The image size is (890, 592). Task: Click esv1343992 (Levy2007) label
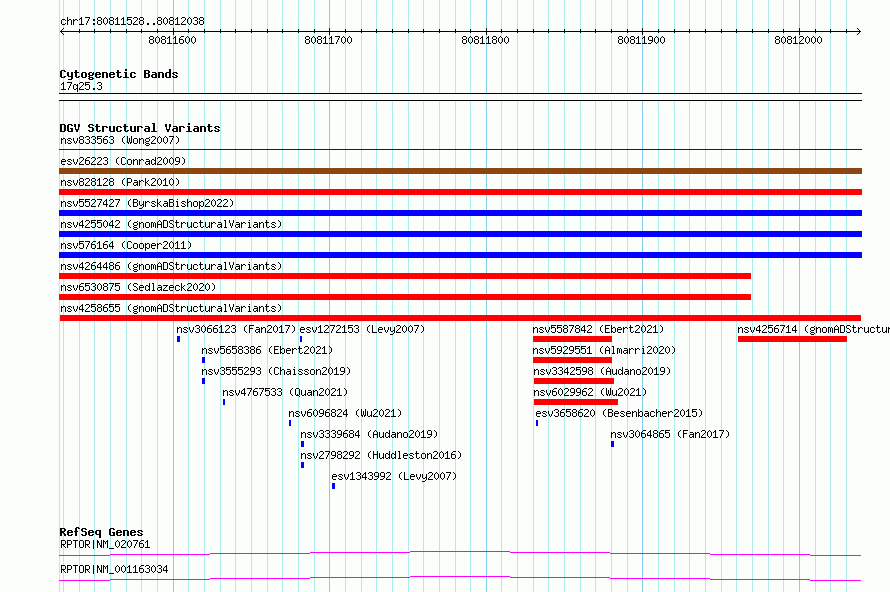tap(394, 476)
